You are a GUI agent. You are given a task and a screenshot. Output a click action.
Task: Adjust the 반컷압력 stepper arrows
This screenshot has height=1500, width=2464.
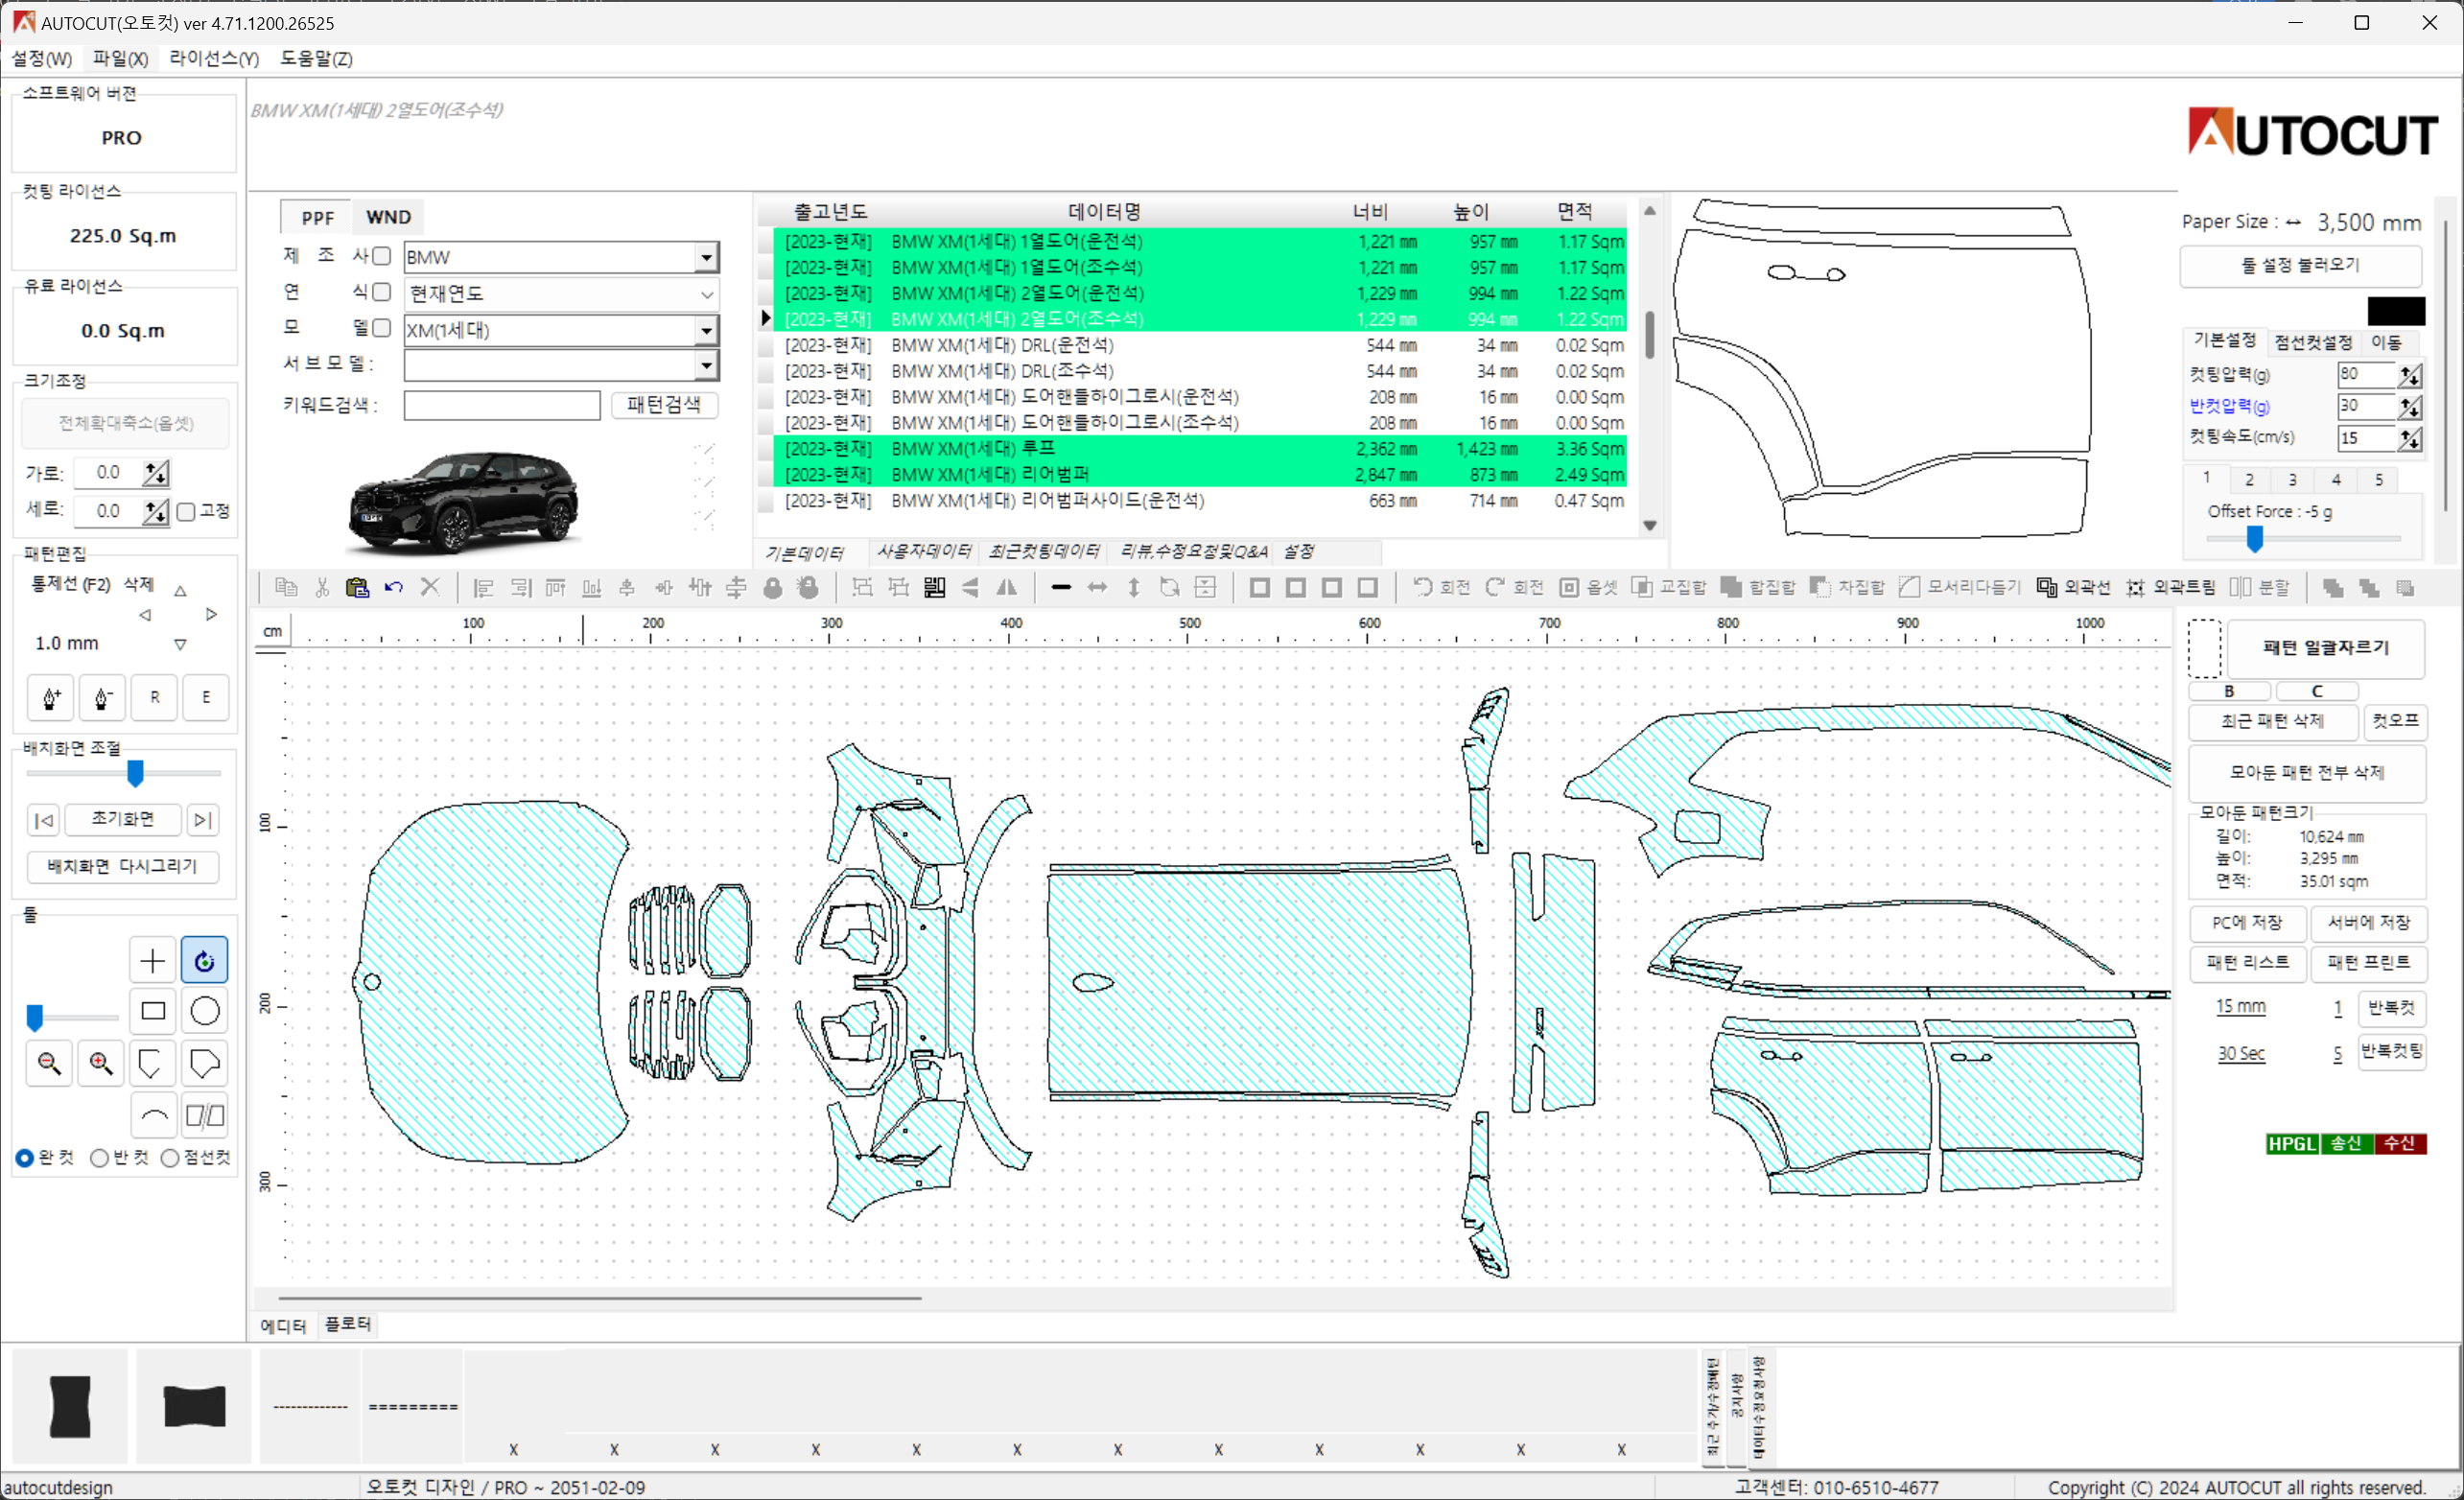point(2410,407)
